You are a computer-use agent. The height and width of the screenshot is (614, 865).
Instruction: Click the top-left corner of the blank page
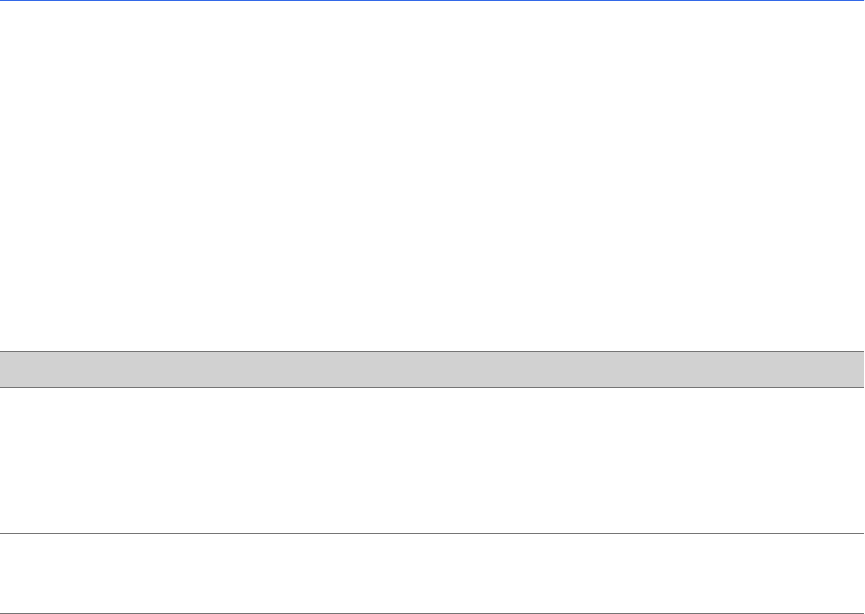[5, 6]
